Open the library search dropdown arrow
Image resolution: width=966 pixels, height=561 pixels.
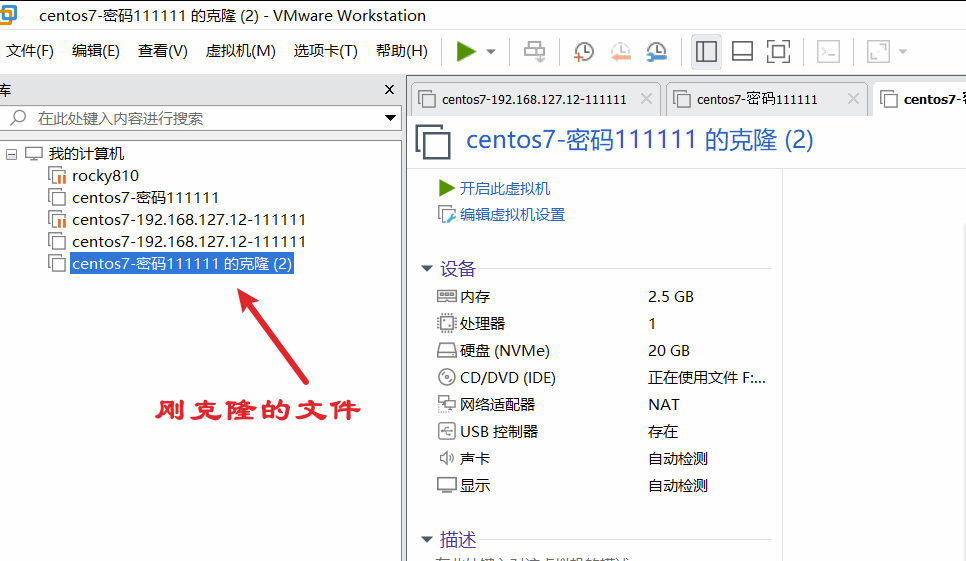coord(390,118)
